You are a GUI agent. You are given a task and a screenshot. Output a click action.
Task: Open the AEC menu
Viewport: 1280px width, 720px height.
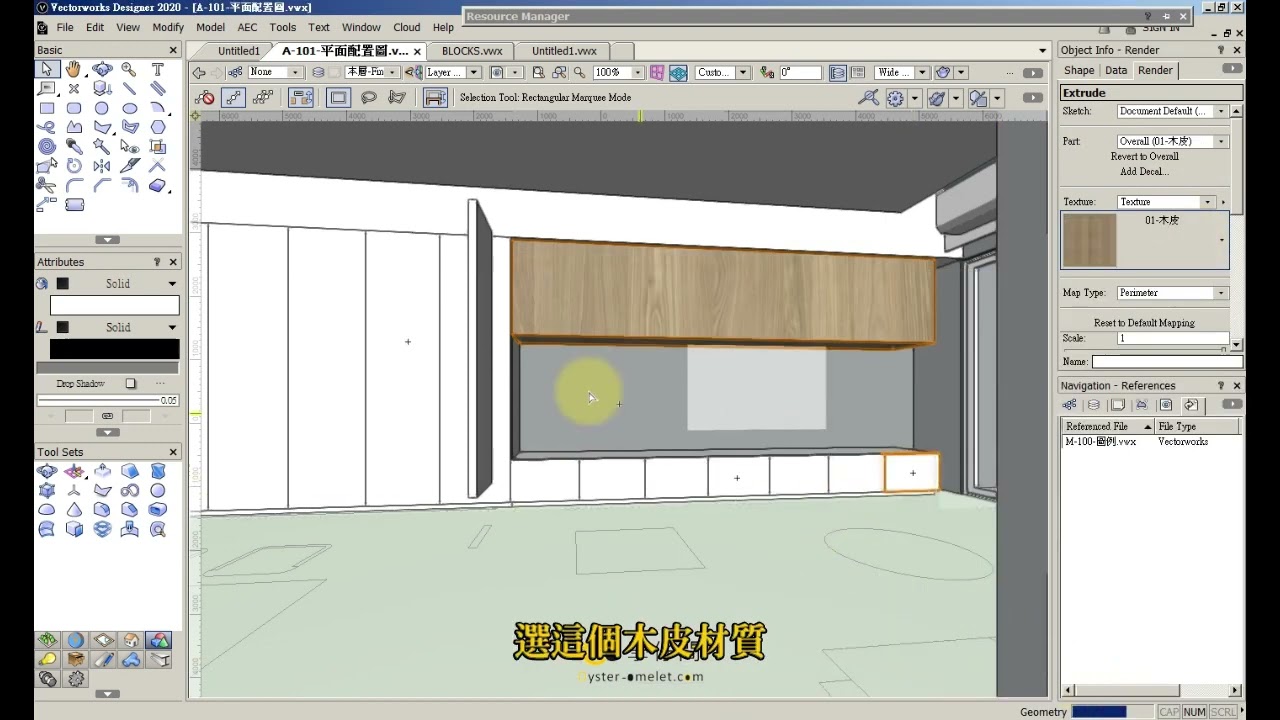[x=247, y=27]
